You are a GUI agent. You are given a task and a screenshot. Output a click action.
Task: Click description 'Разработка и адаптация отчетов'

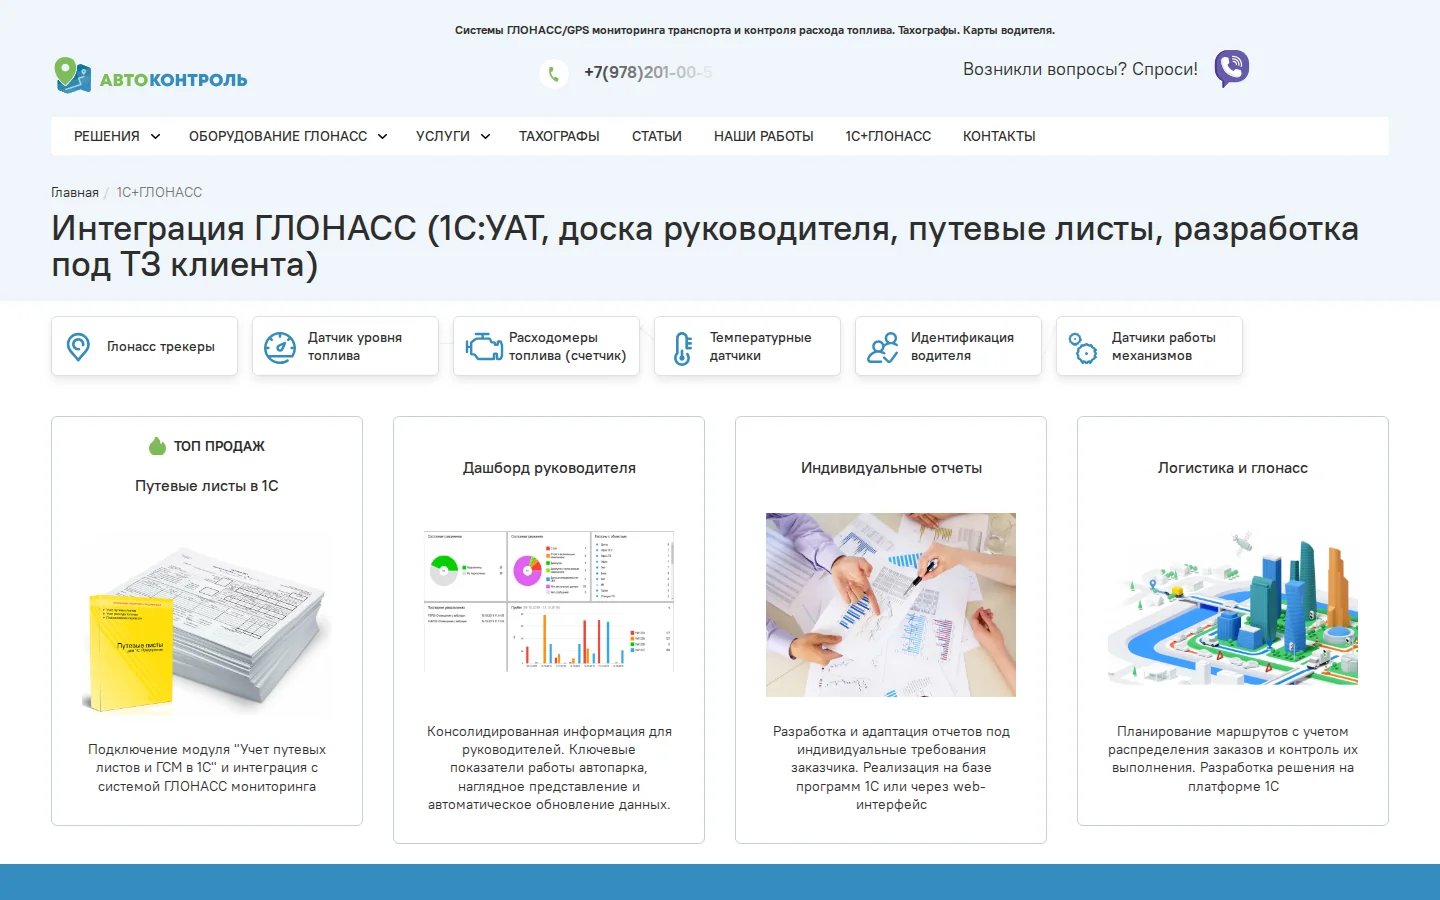click(891, 768)
